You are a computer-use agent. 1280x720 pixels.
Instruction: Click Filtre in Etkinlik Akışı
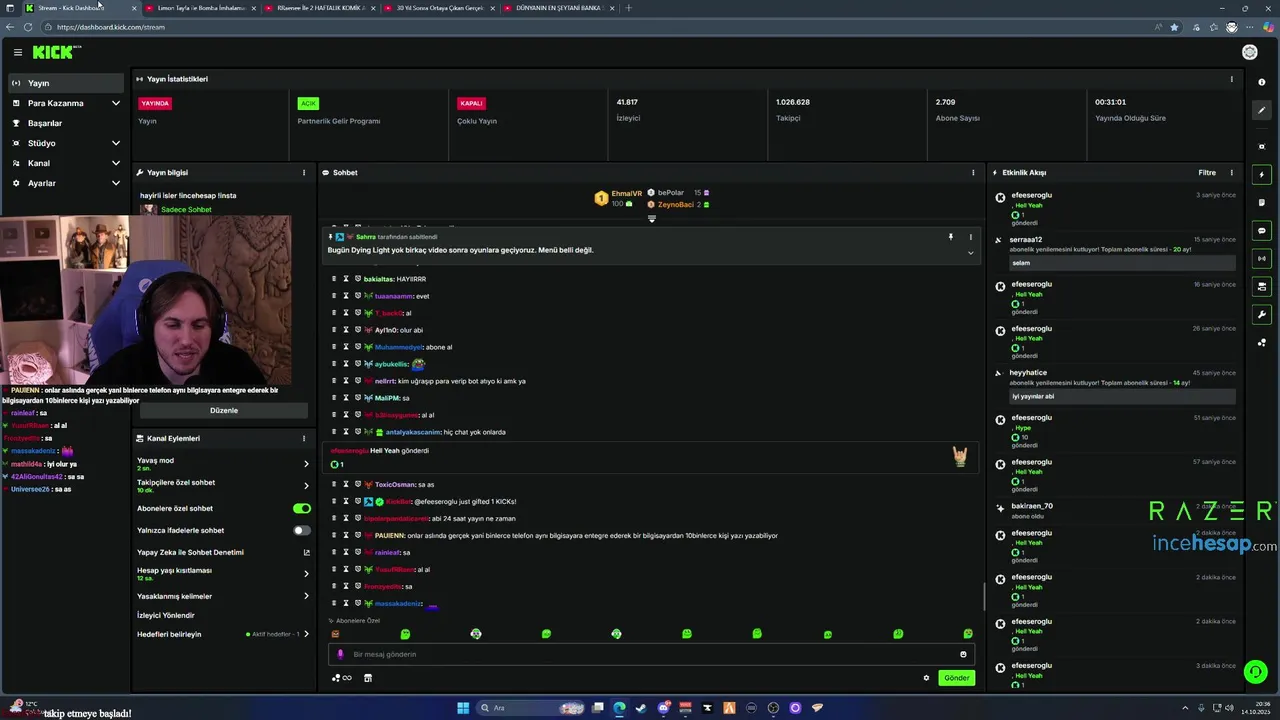1207,173
